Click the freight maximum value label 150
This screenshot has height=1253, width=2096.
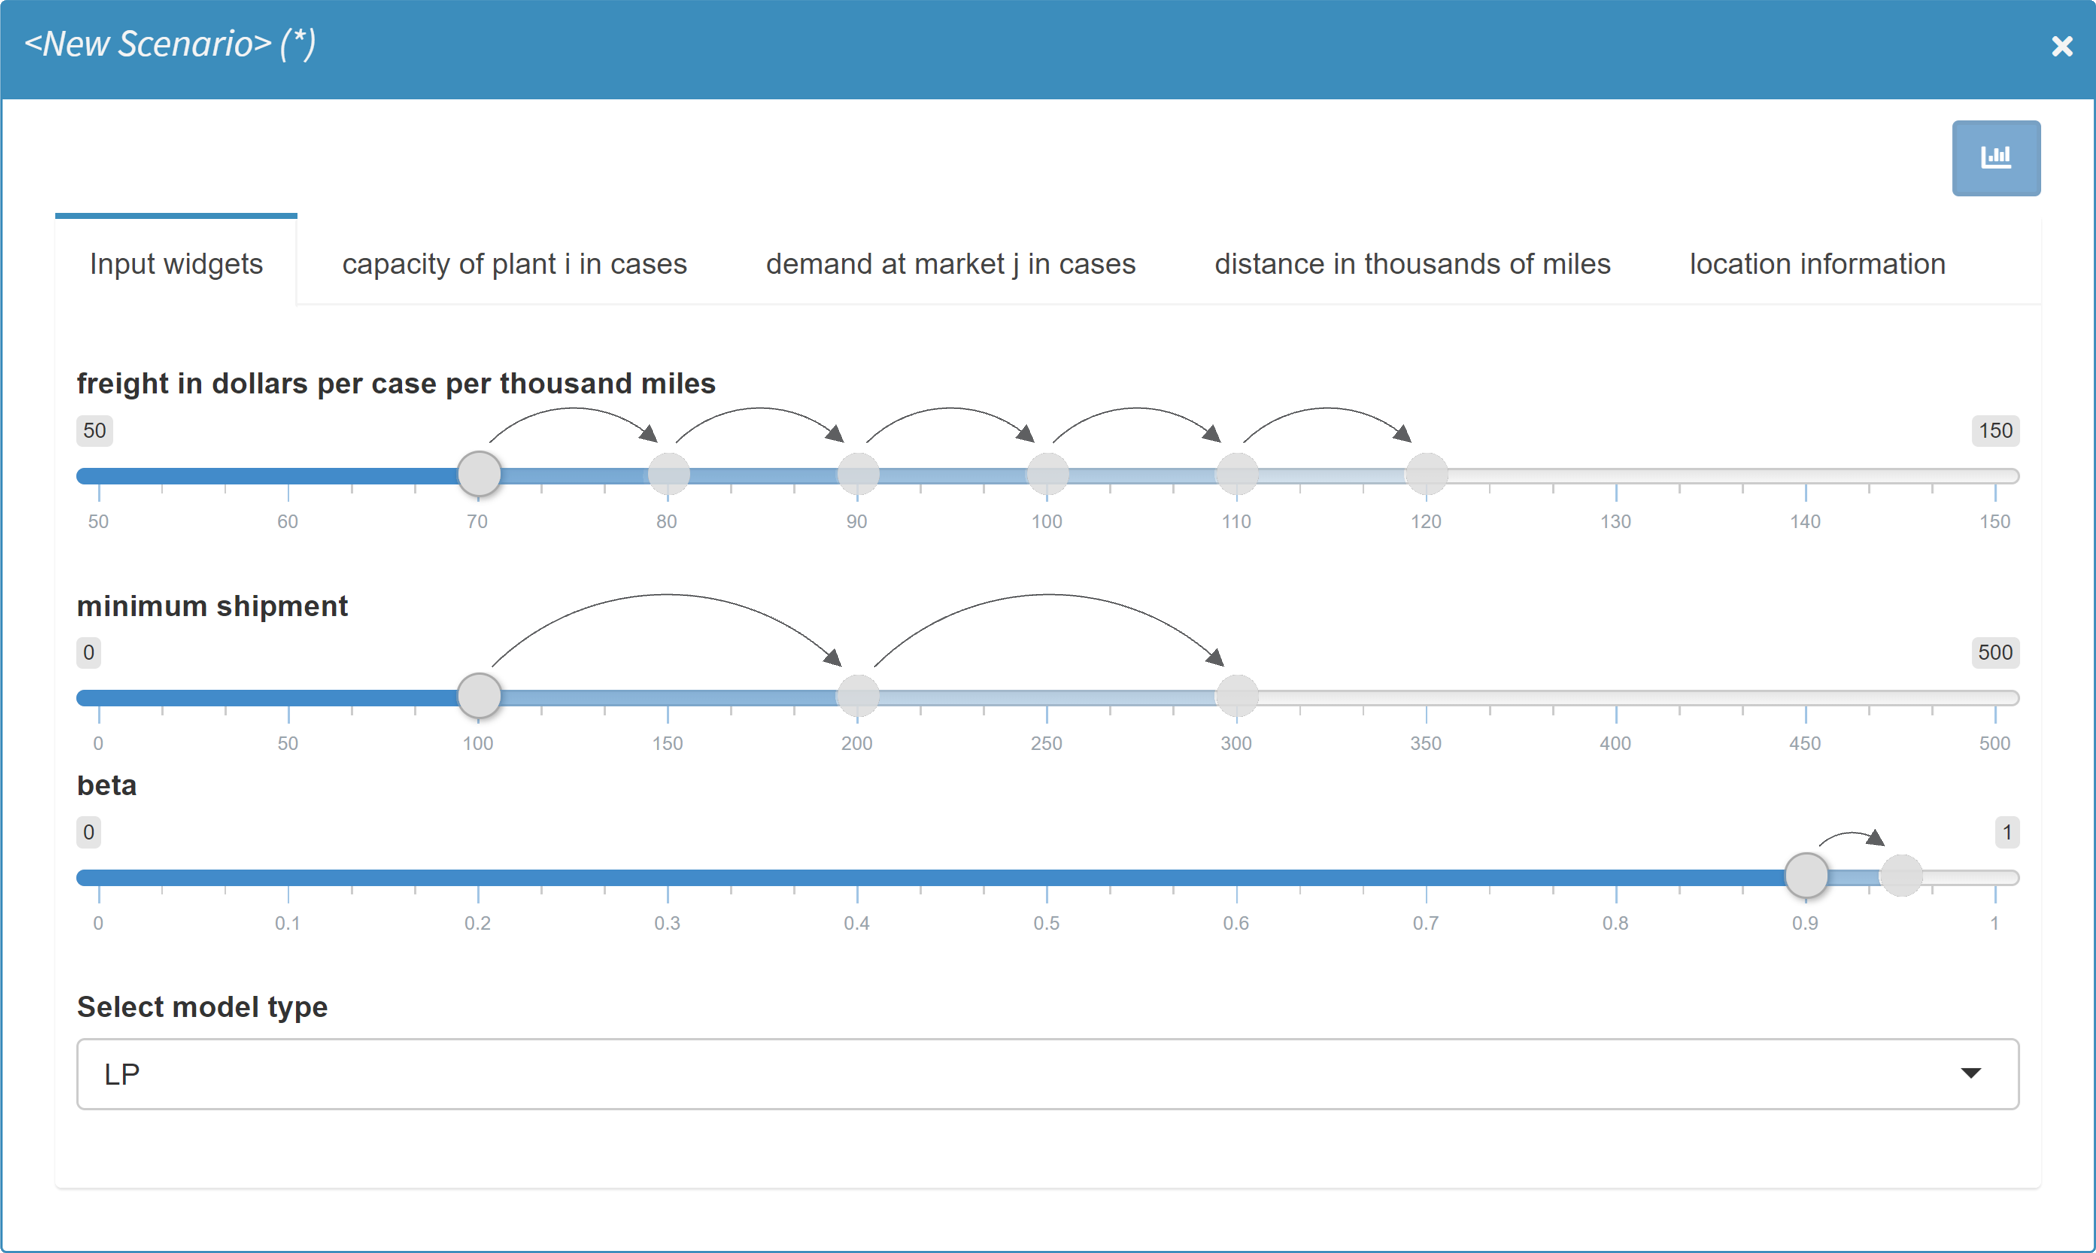coord(1995,431)
